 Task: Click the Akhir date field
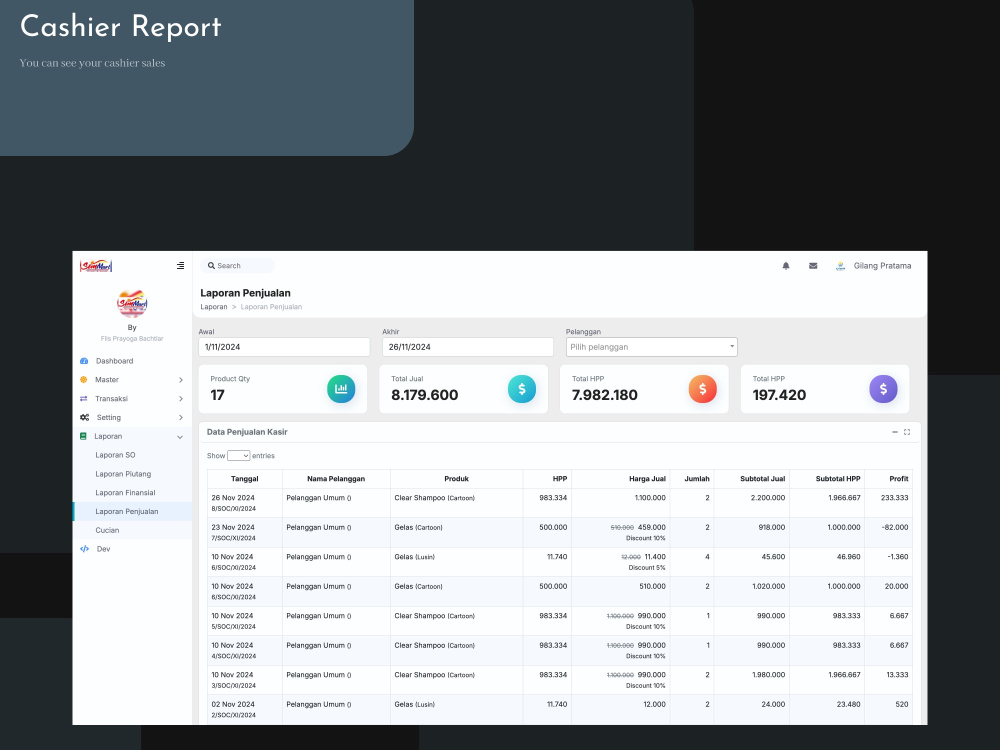467,347
